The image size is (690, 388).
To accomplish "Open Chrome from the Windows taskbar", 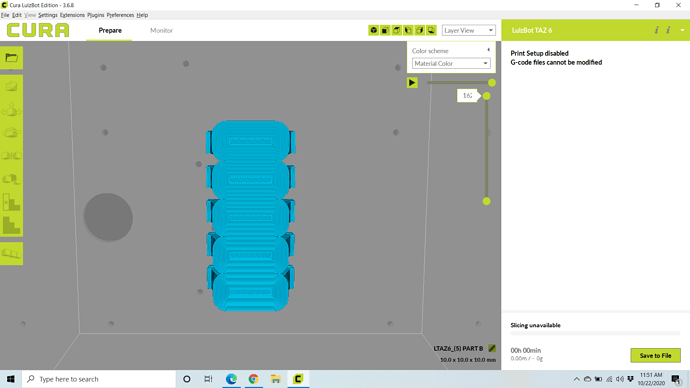I will coord(253,379).
